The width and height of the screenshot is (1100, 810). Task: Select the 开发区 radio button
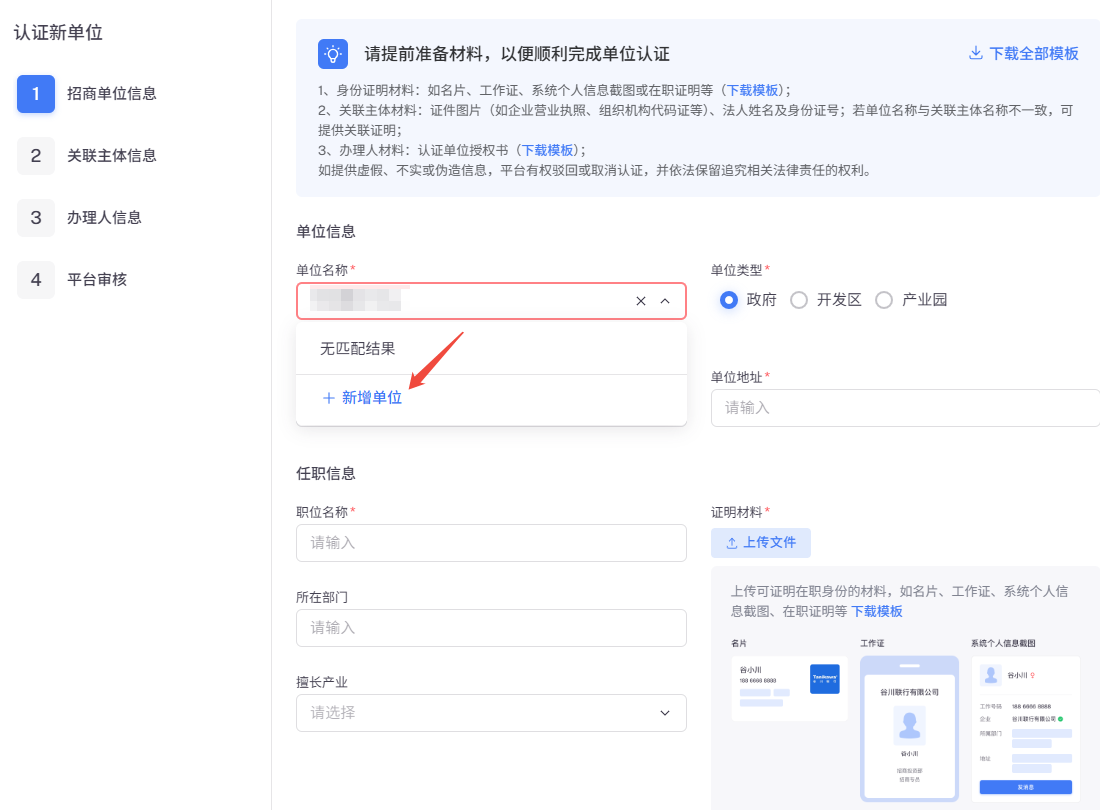(798, 300)
